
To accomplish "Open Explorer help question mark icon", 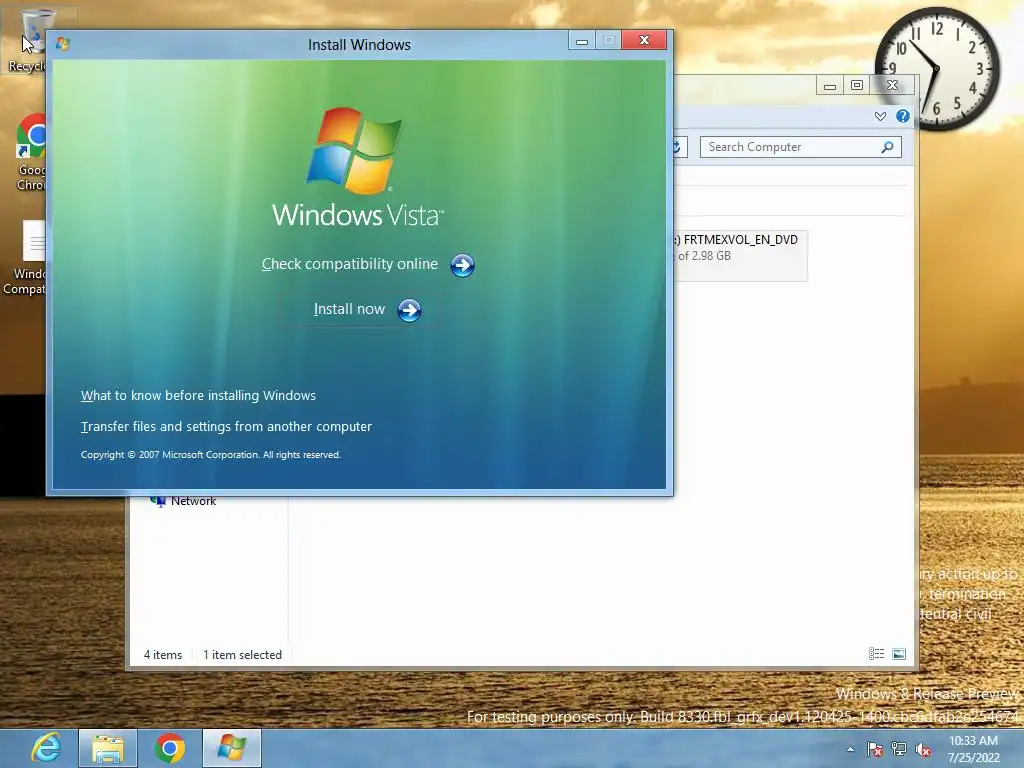I will pos(903,116).
